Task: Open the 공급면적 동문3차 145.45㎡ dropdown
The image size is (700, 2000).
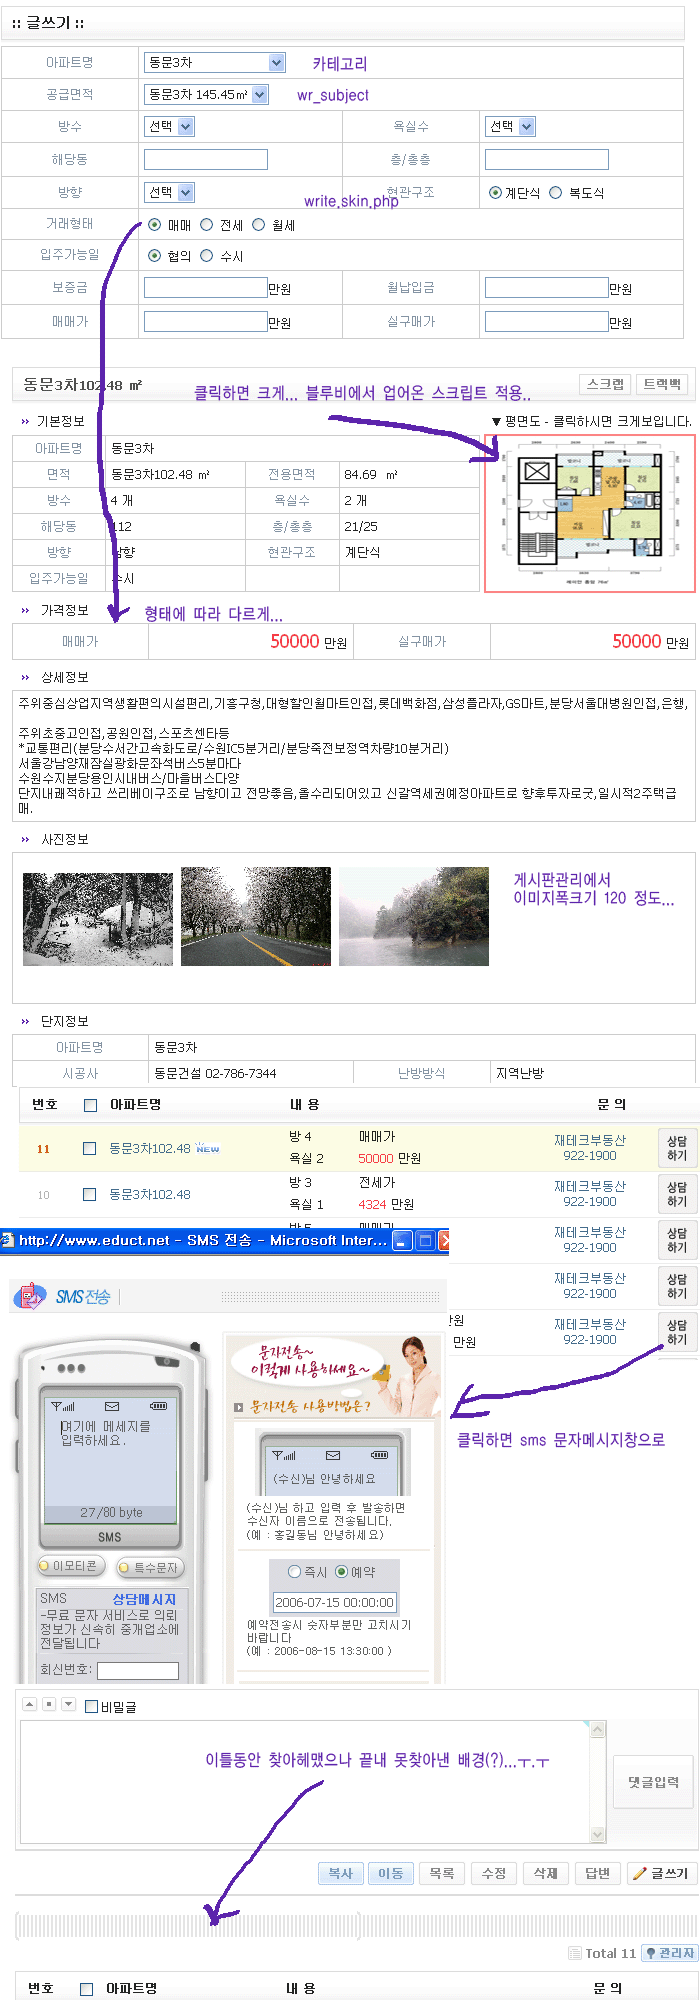Action: 206,94
